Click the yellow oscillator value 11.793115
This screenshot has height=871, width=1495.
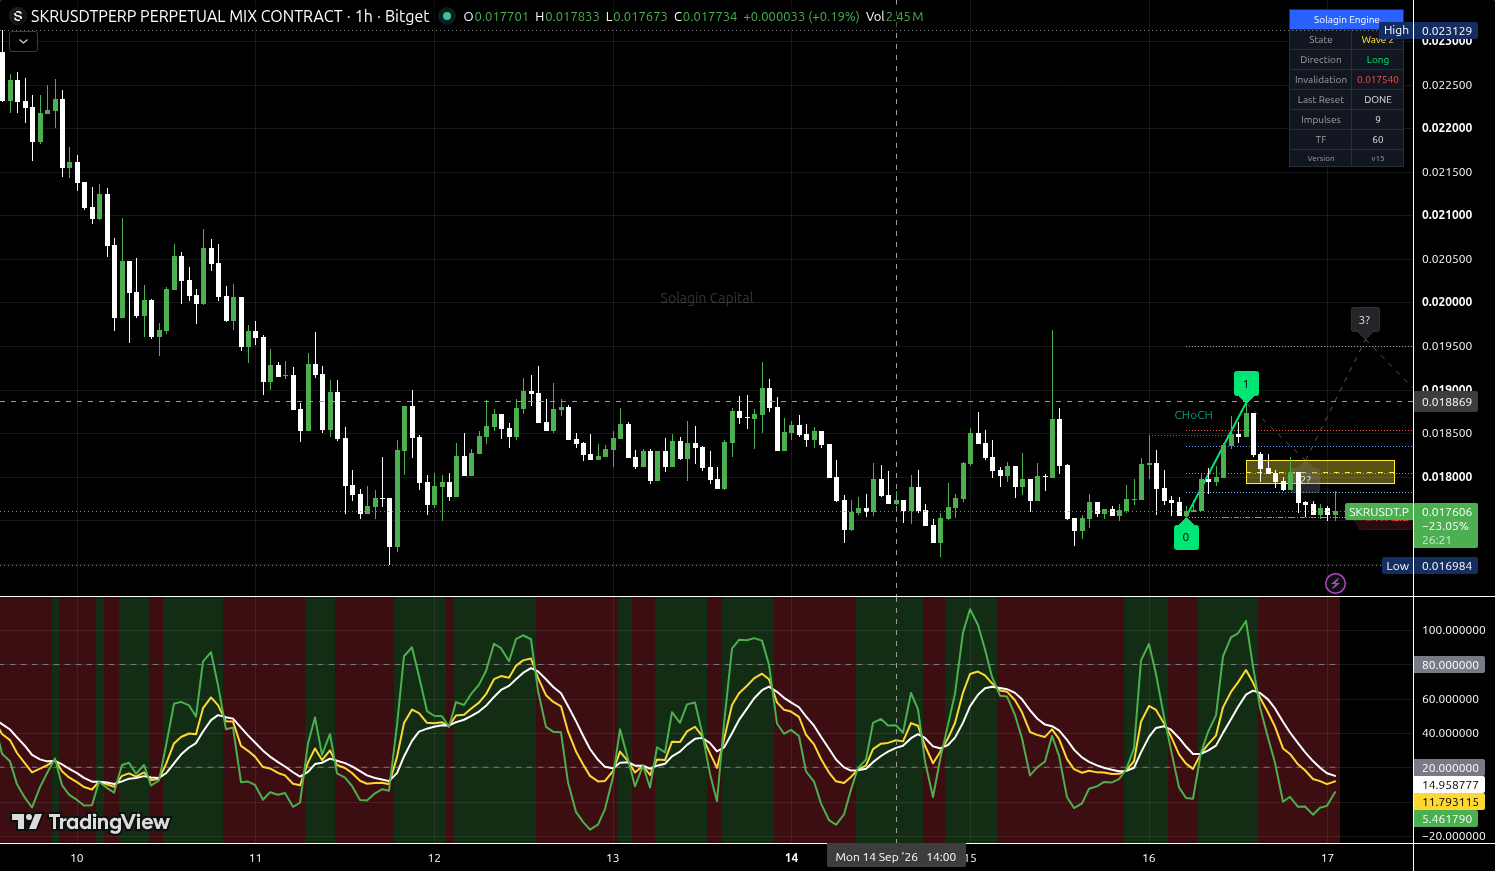[1450, 802]
